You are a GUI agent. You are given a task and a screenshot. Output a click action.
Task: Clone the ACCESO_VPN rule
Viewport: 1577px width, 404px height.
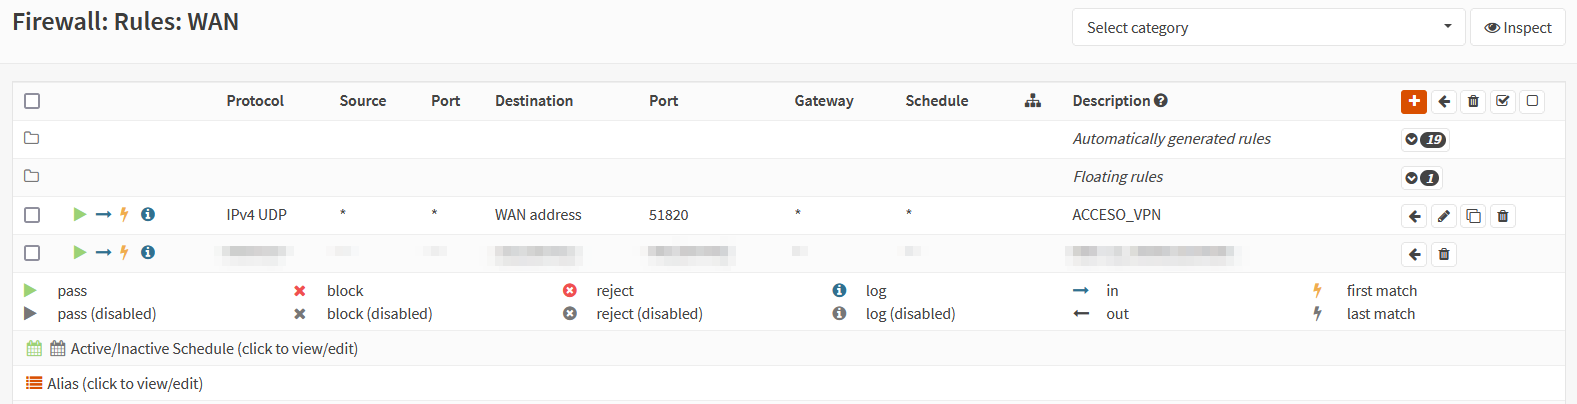[x=1473, y=216]
